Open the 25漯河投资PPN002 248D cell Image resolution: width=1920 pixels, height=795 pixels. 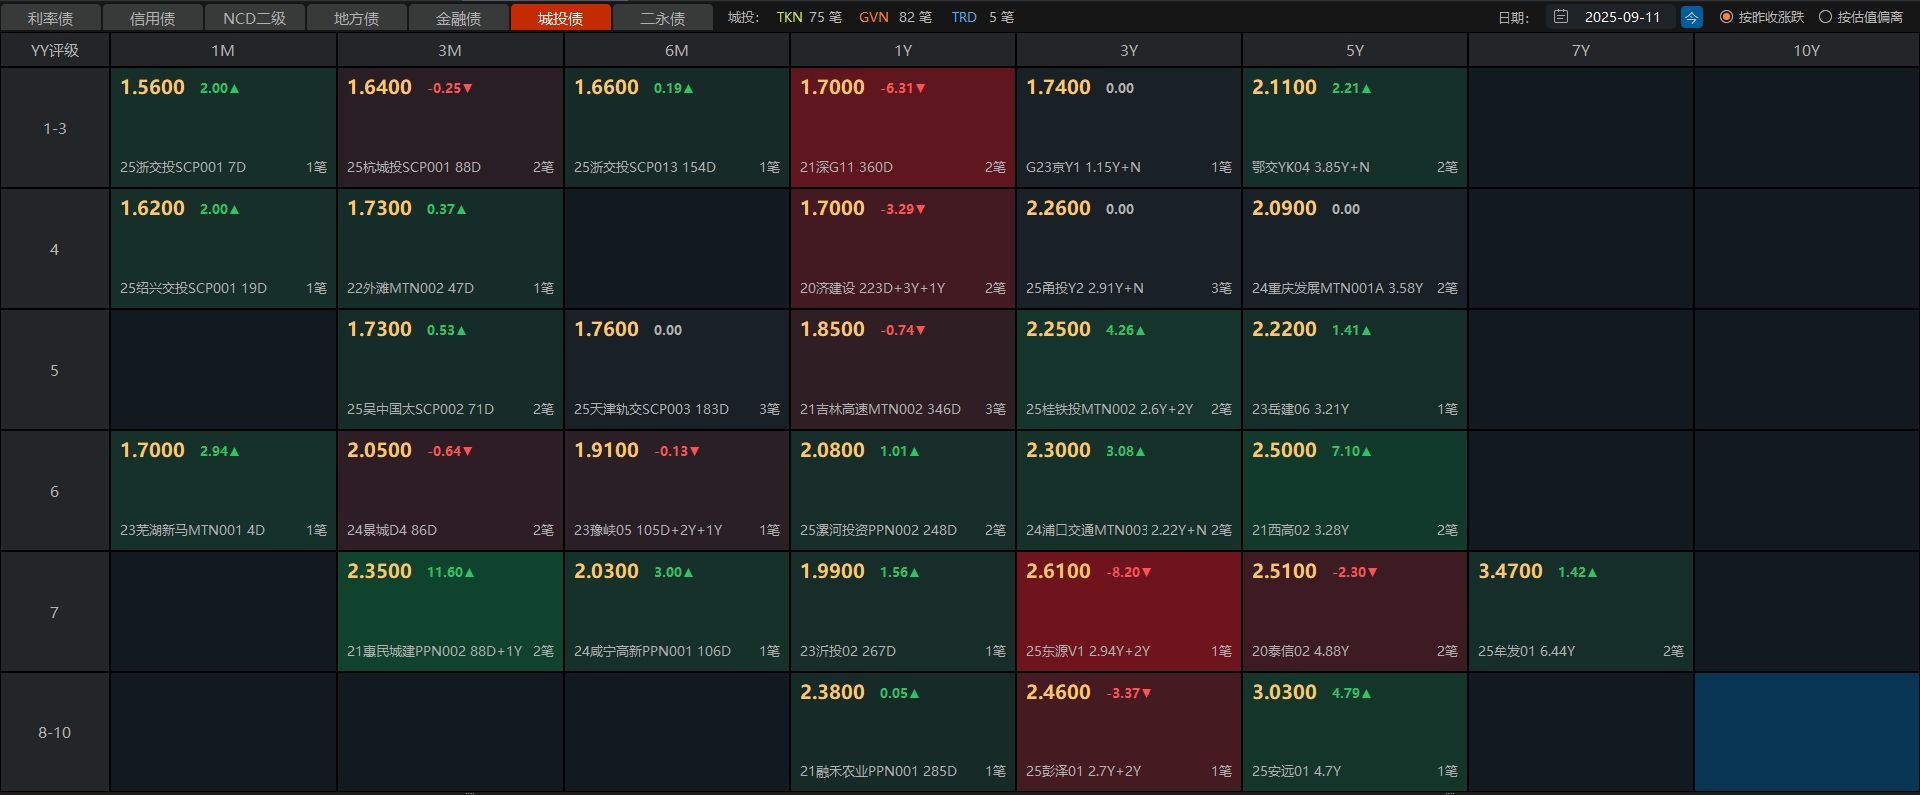coord(903,491)
